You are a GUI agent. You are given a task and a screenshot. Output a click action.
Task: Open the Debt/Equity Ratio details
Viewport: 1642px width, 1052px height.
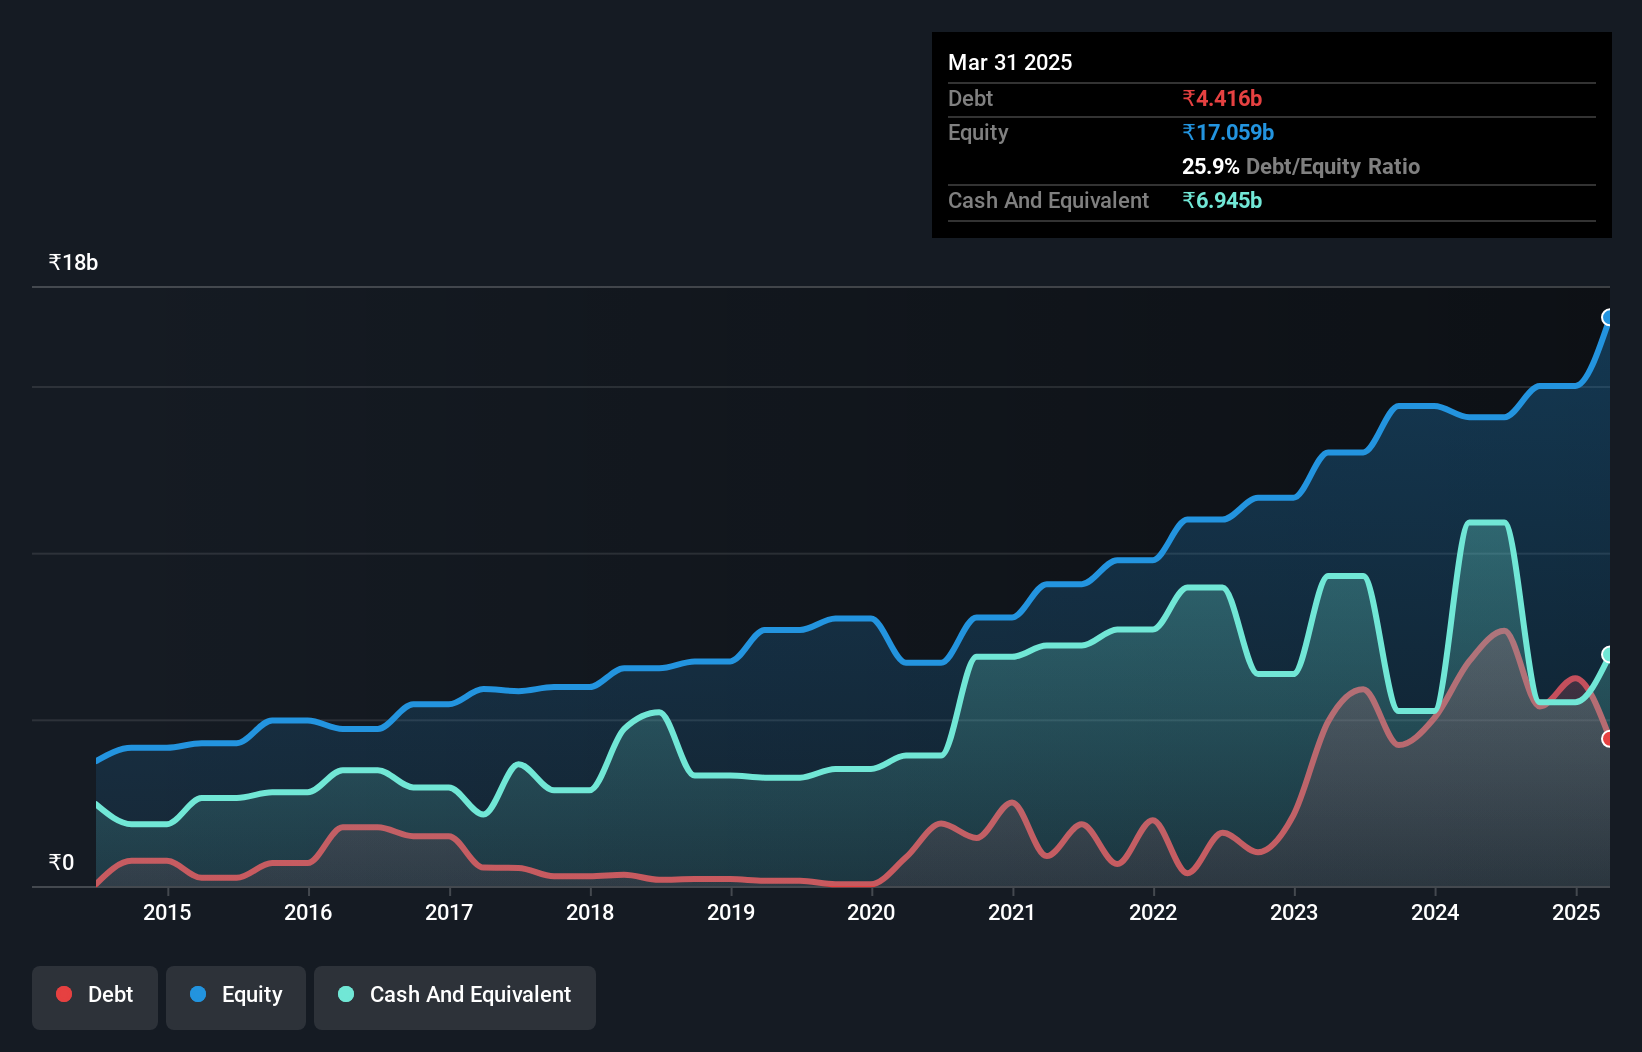[x=1300, y=166]
